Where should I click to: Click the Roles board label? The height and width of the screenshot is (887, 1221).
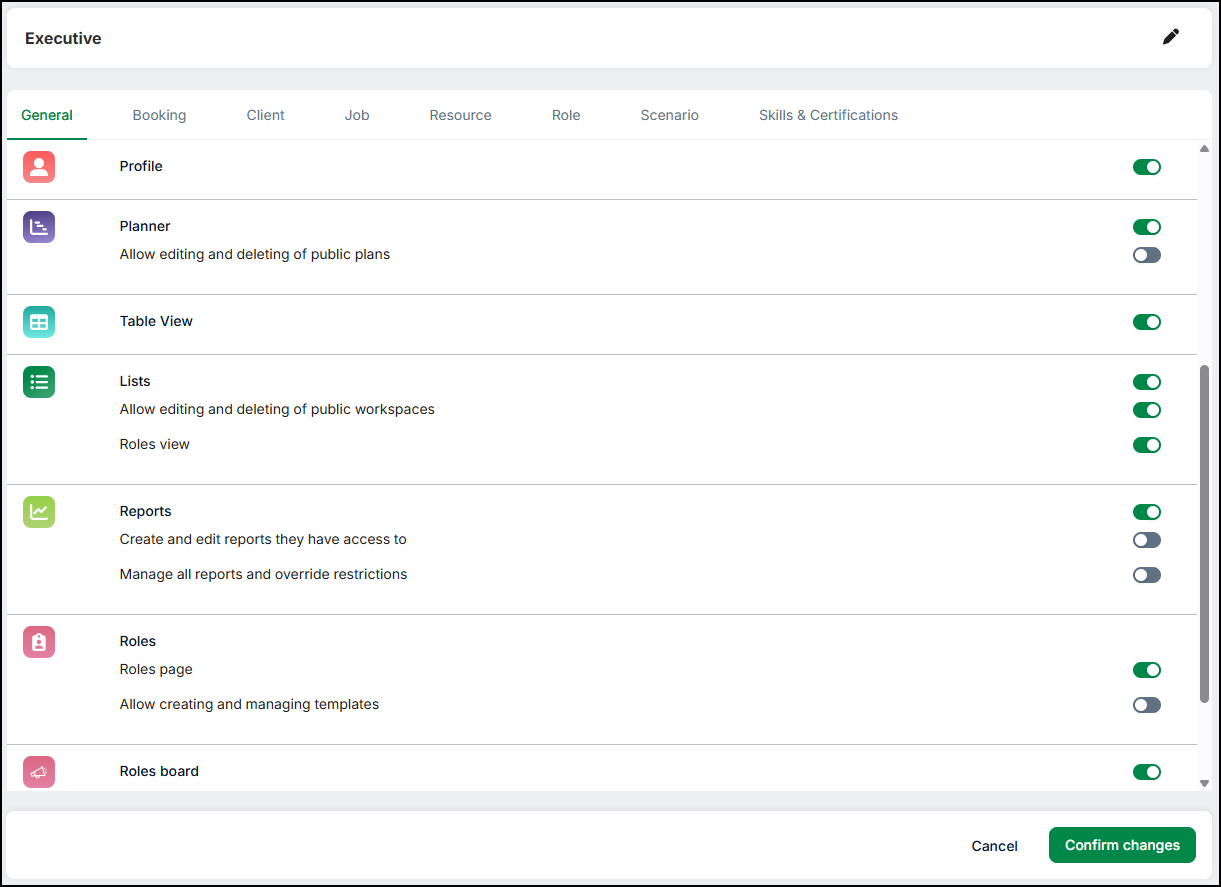point(159,771)
